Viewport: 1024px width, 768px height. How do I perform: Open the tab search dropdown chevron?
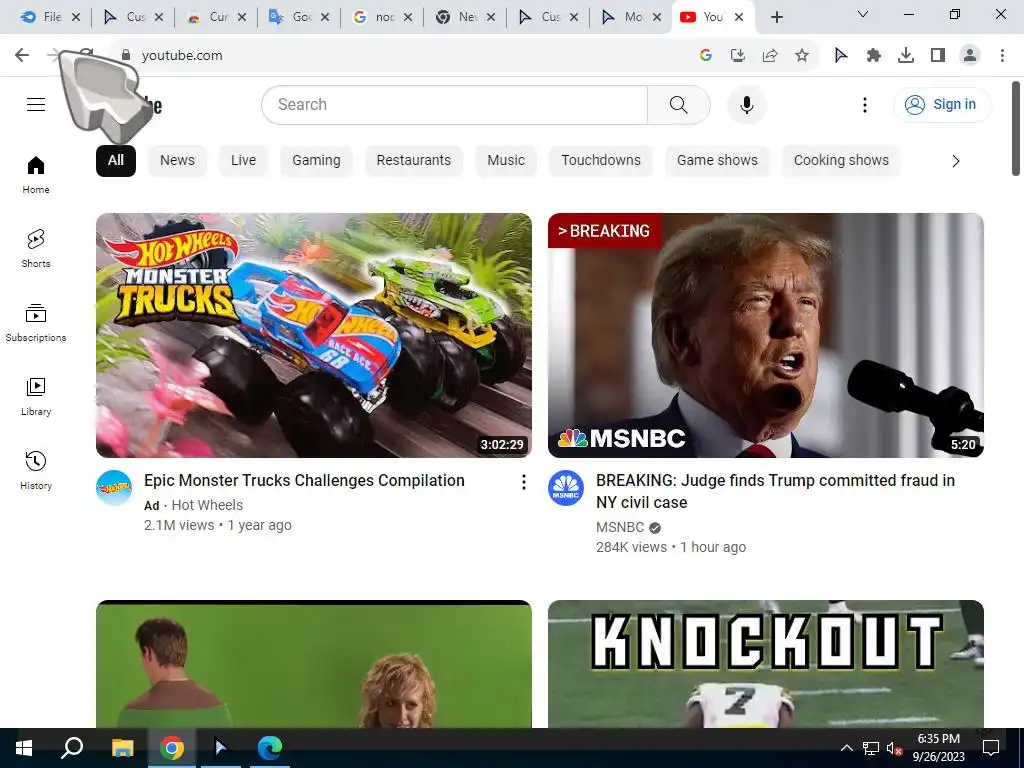(x=862, y=14)
